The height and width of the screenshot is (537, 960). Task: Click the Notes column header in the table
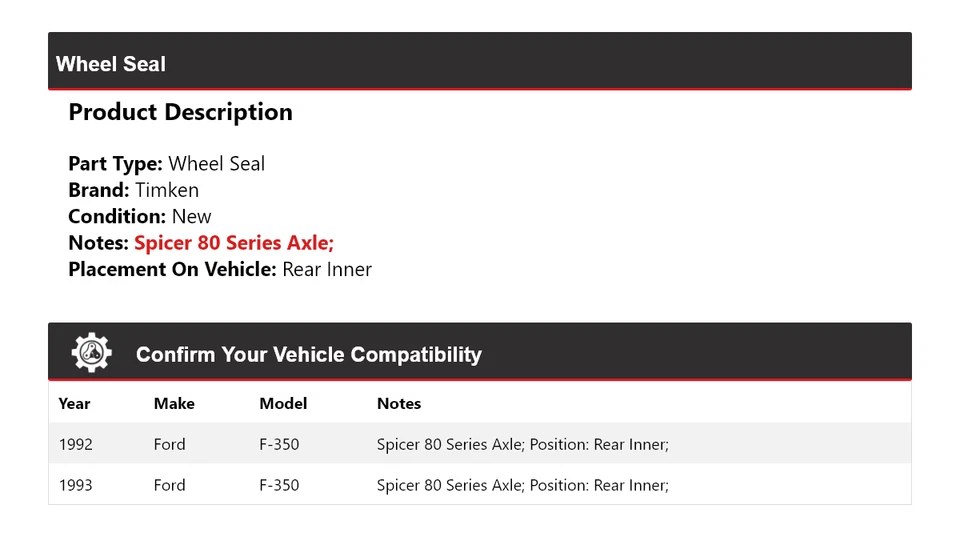(399, 404)
